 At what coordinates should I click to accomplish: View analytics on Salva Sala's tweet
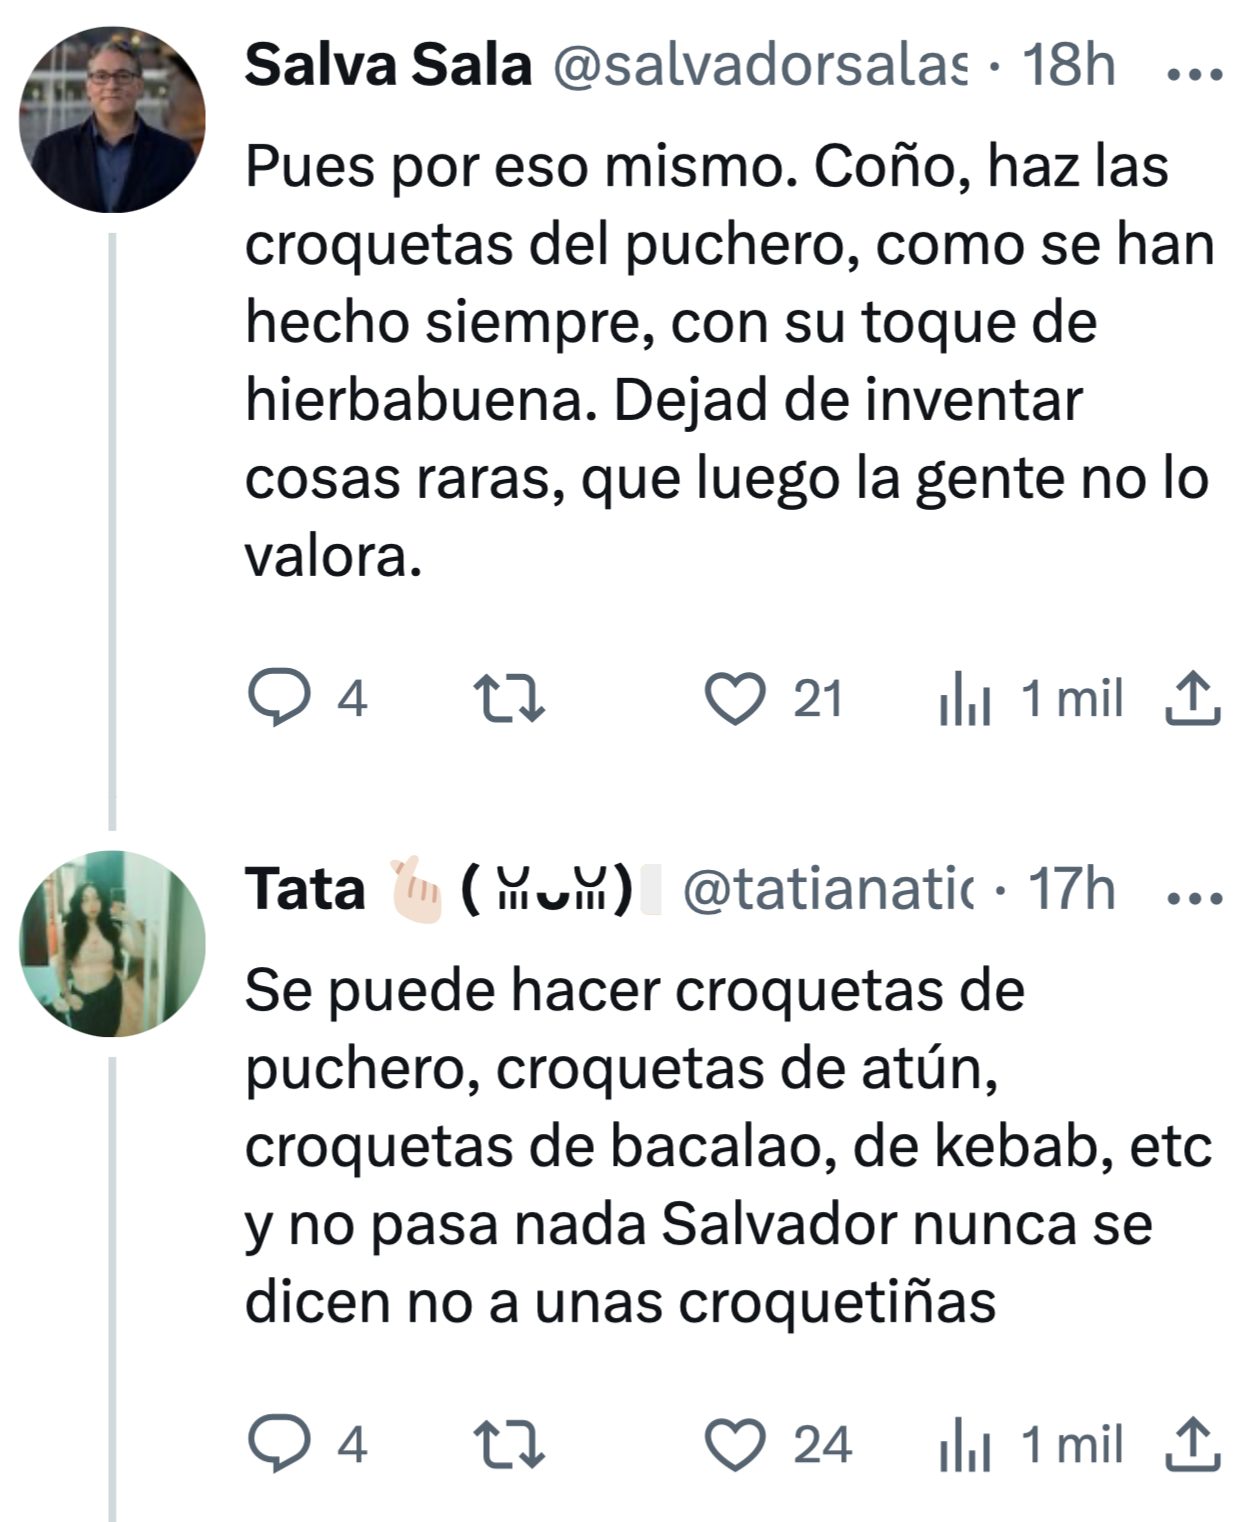pyautogui.click(x=965, y=698)
